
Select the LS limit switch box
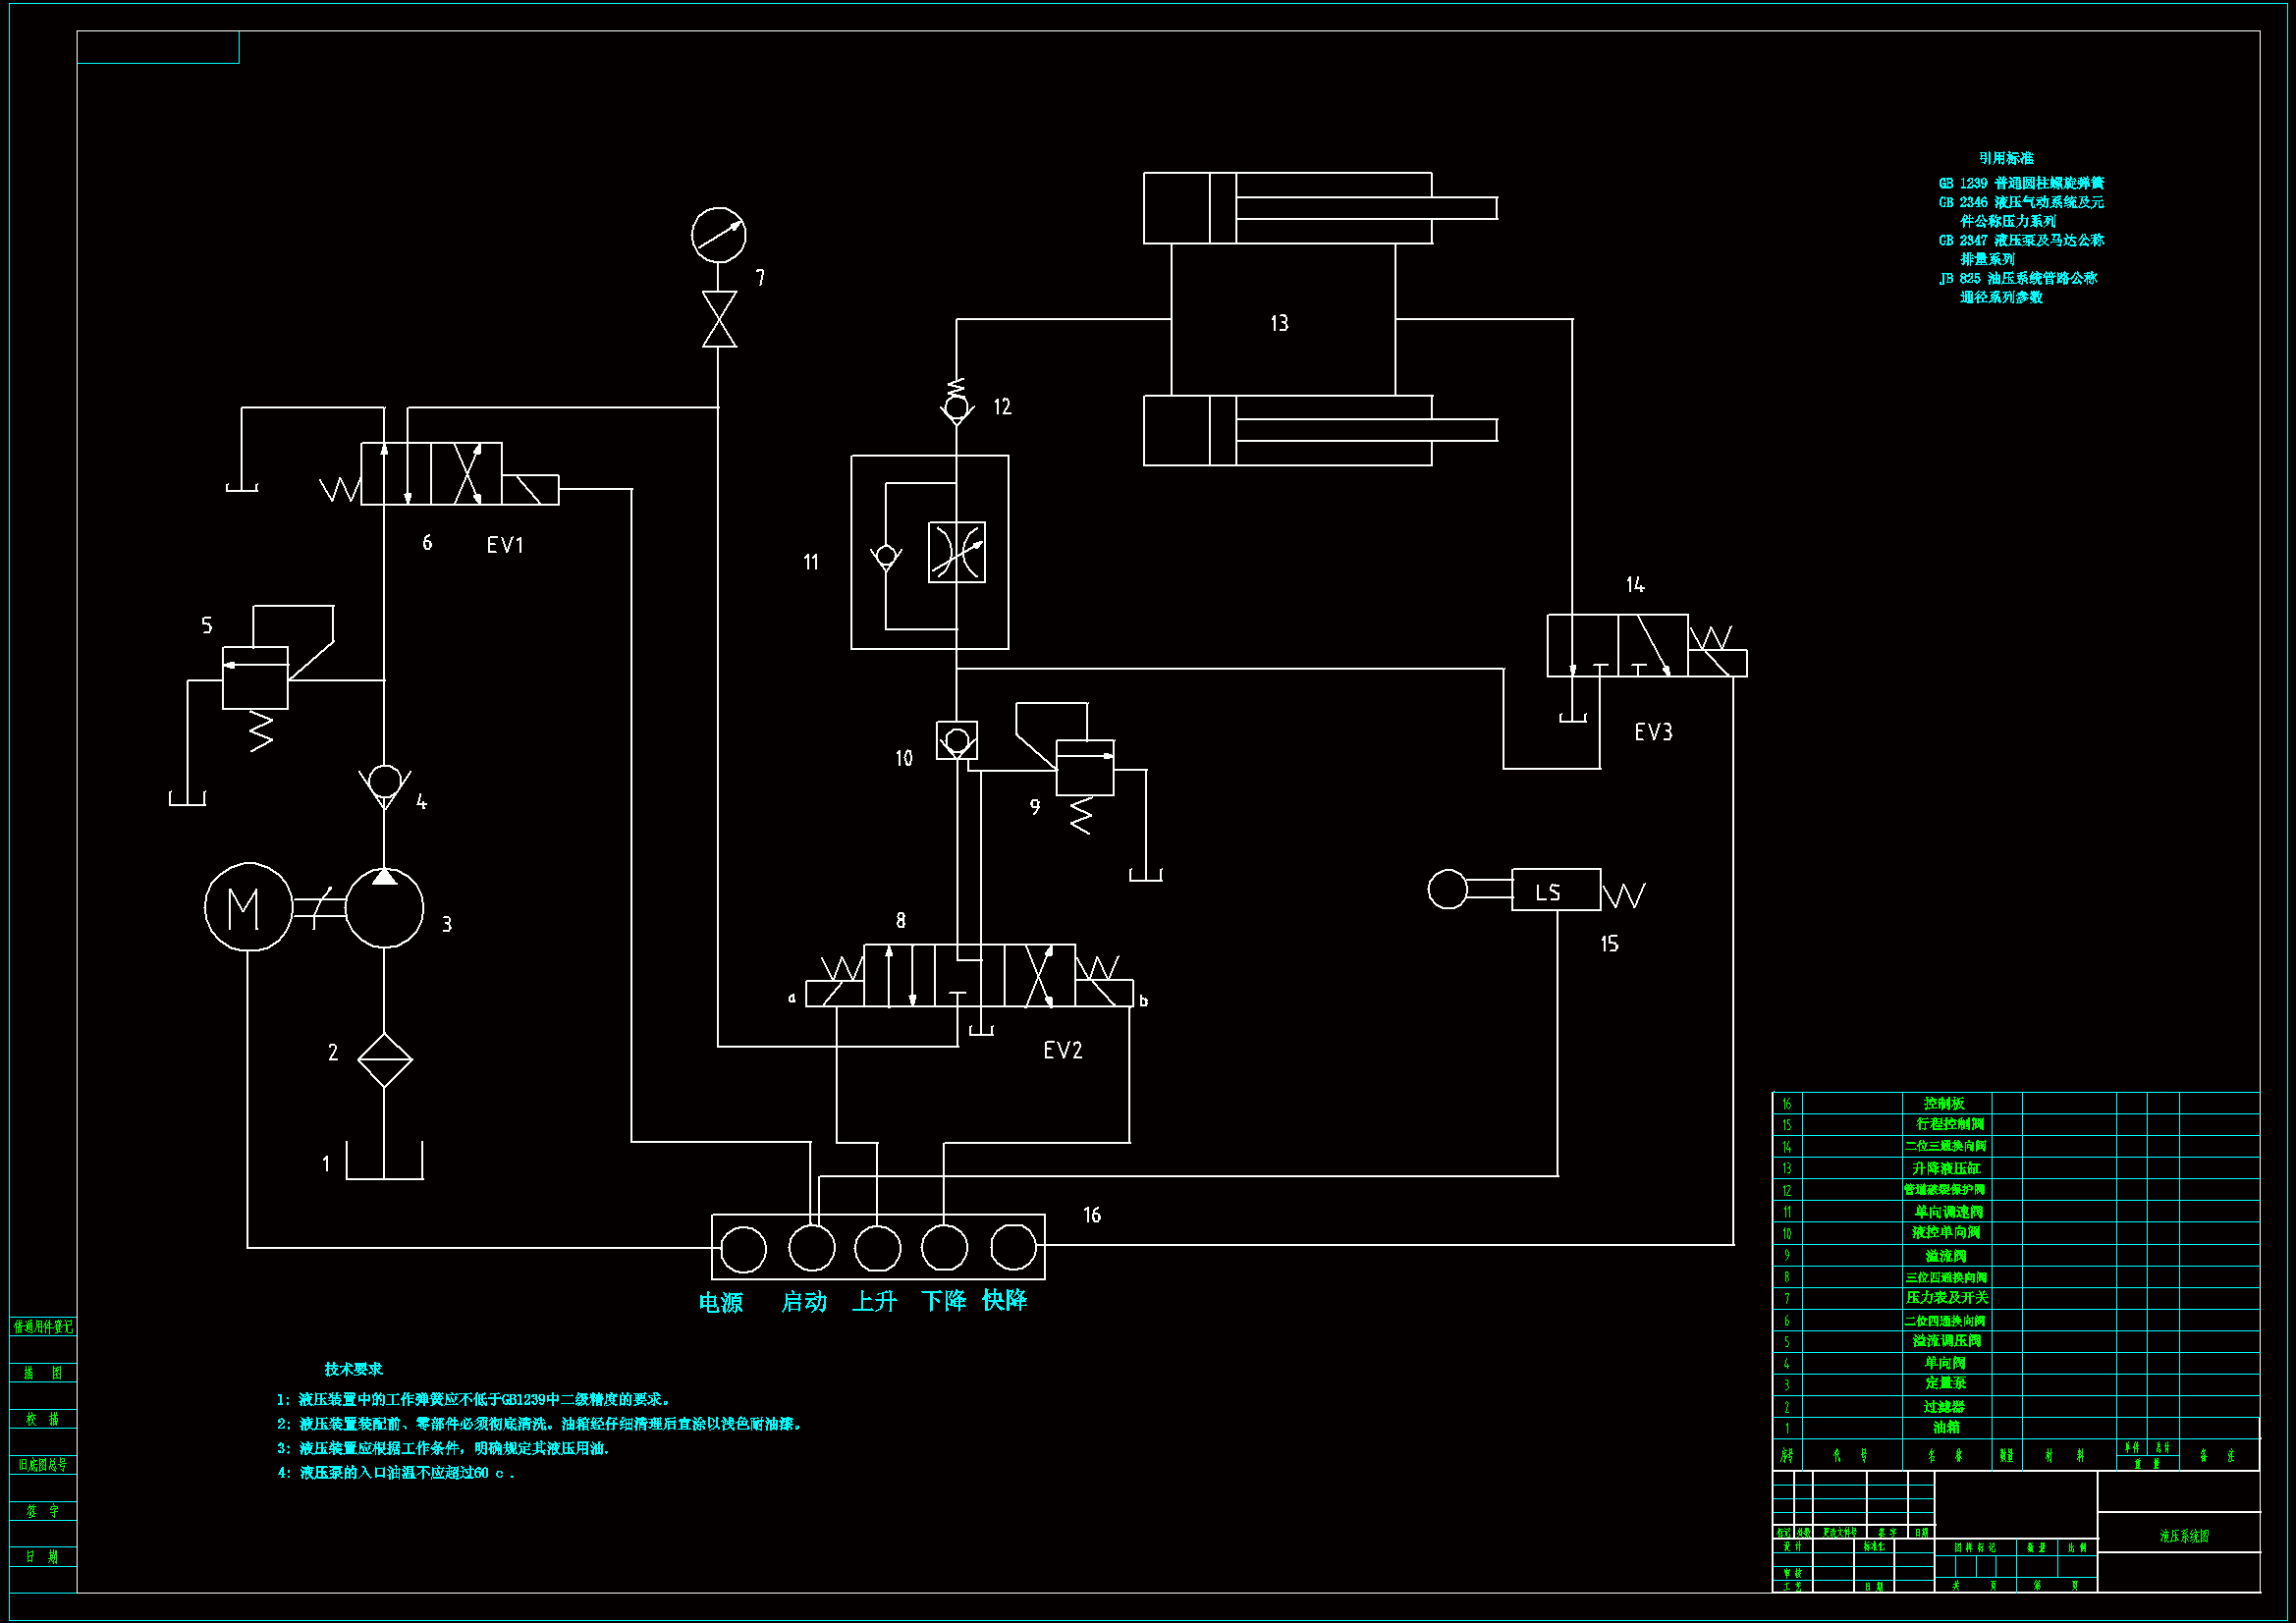tap(1555, 890)
